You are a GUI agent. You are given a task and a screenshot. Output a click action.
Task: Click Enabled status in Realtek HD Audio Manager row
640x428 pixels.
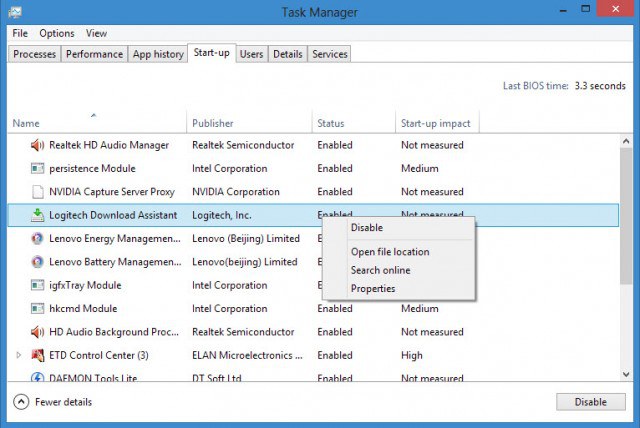pyautogui.click(x=335, y=145)
